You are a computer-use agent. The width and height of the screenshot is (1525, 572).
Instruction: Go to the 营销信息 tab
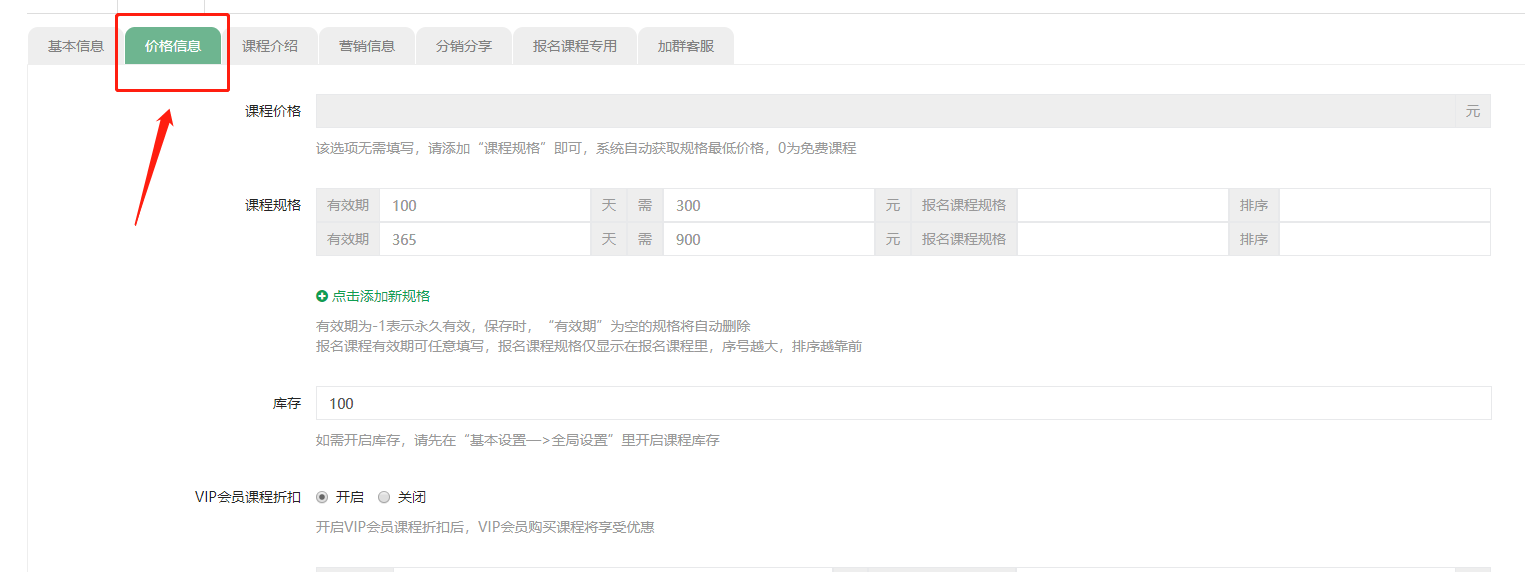367,46
